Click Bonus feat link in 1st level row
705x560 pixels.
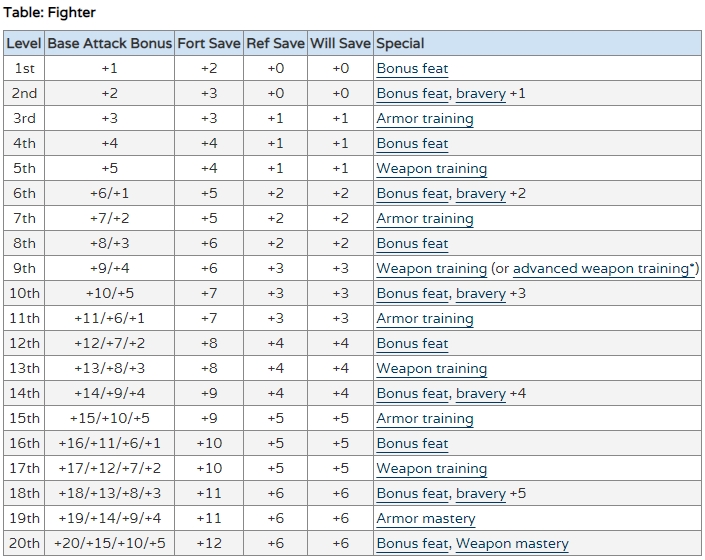(412, 69)
